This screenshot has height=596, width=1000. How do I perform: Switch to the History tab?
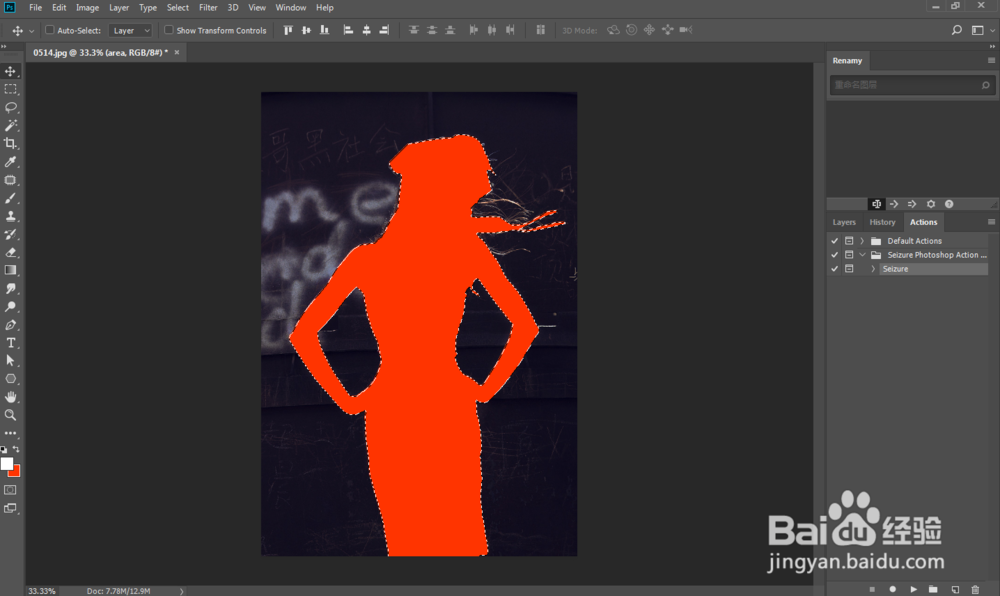tap(882, 222)
